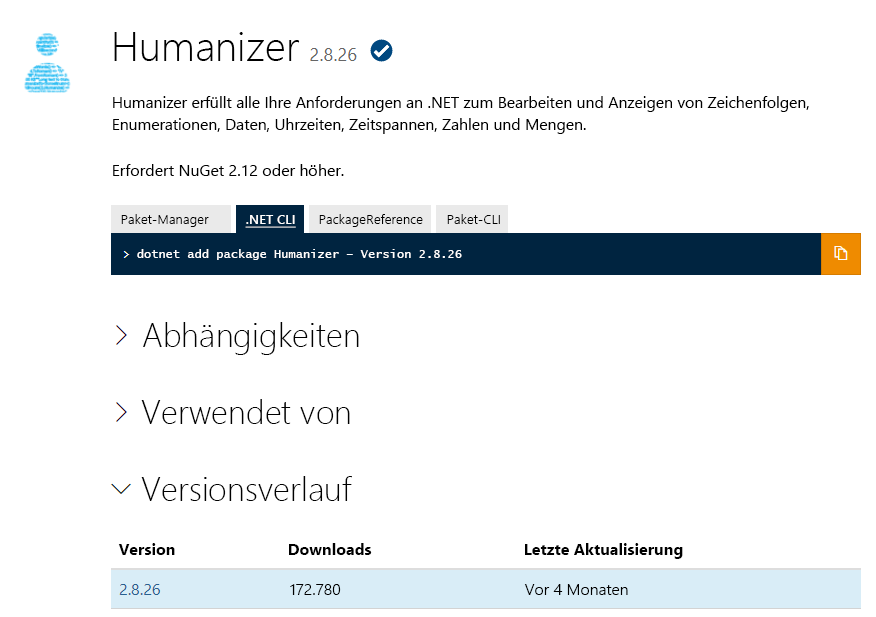Click the blue verified checkmark badge
The width and height of the screenshot is (876, 617).
coord(380,49)
